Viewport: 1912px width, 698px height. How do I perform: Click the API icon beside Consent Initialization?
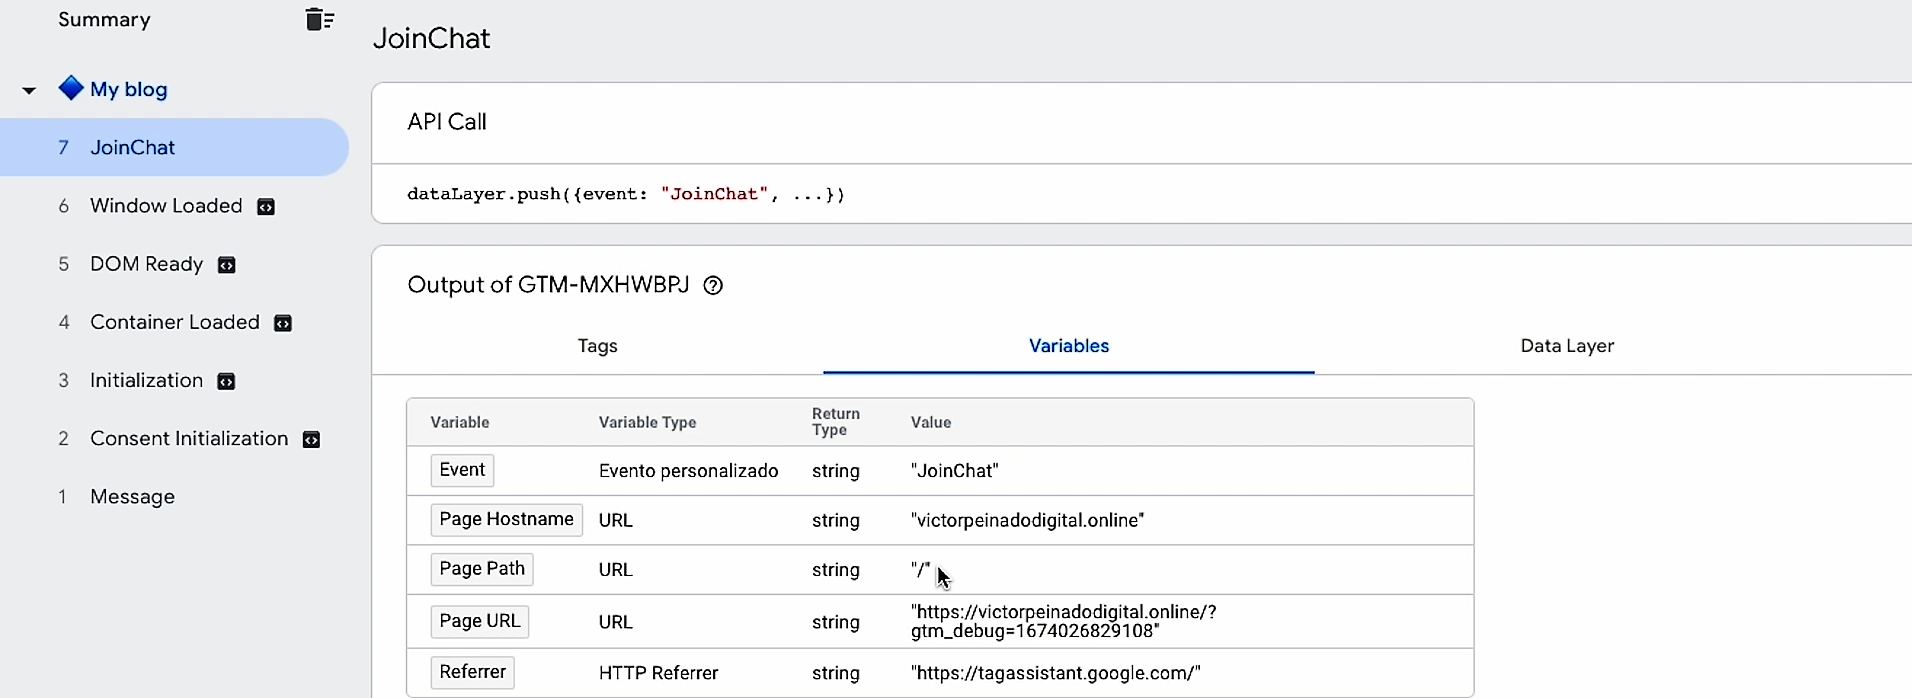311,440
